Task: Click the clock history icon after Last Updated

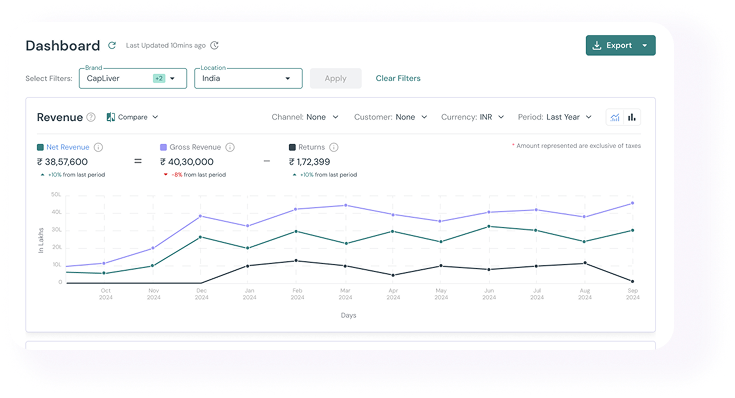Action: point(214,45)
